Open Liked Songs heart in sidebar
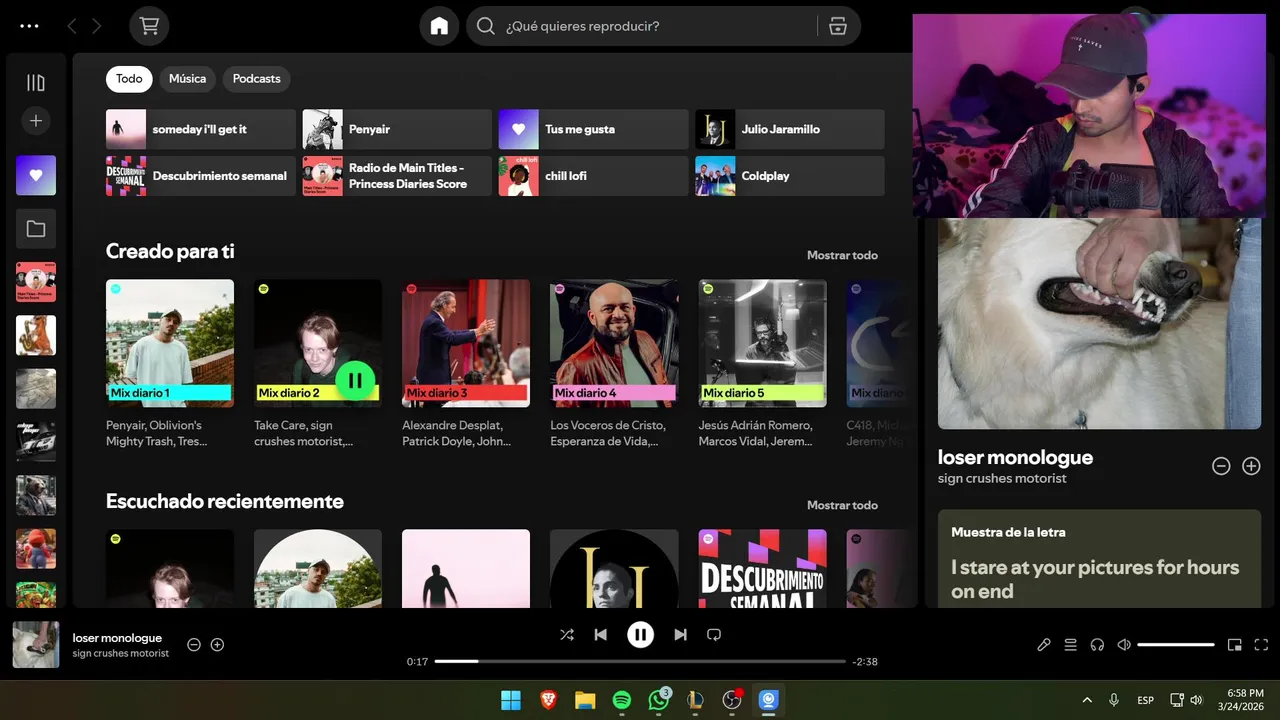The height and width of the screenshot is (720, 1280). (x=36, y=175)
